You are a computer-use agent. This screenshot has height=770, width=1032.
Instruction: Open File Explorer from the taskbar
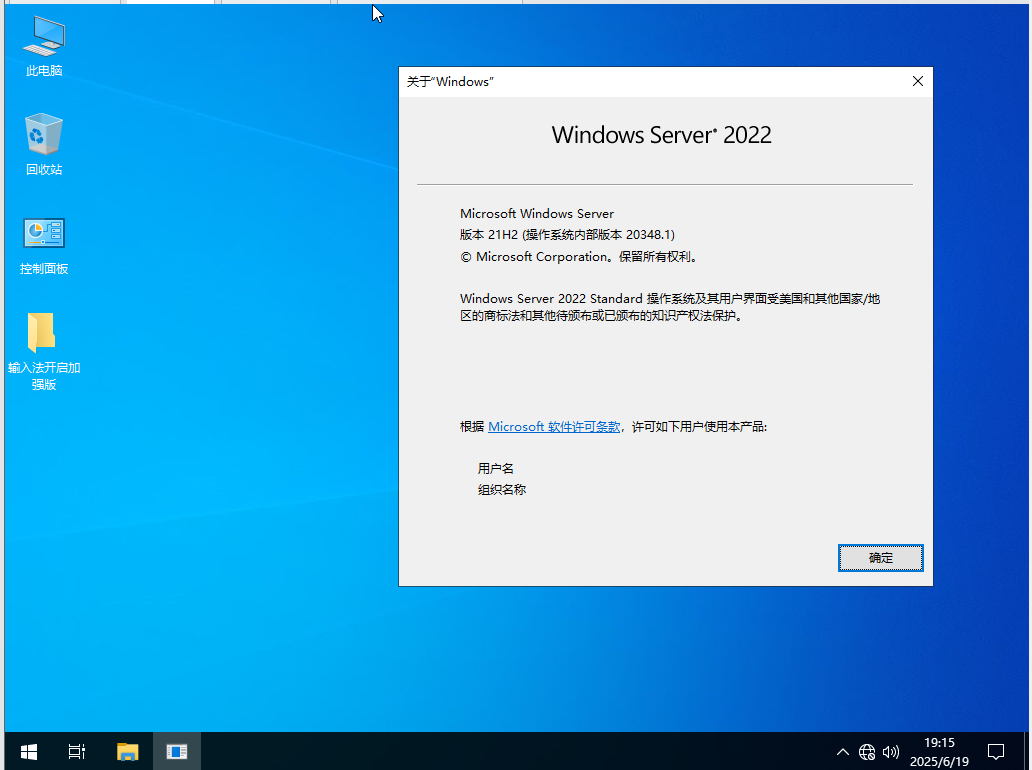(x=127, y=751)
